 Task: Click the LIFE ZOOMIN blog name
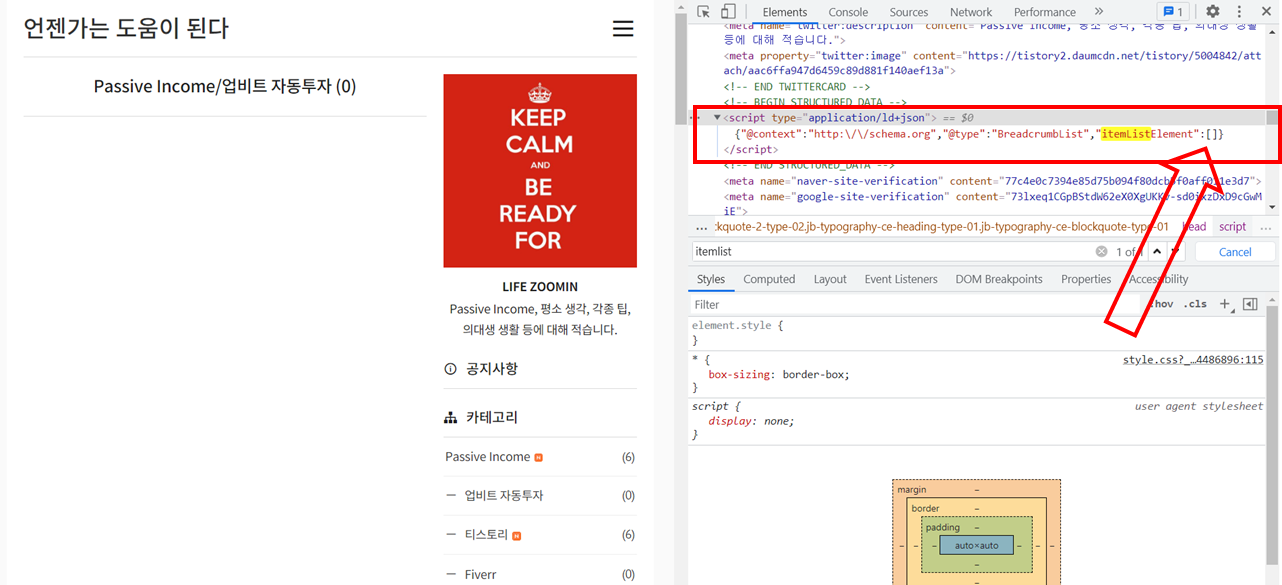(540, 287)
